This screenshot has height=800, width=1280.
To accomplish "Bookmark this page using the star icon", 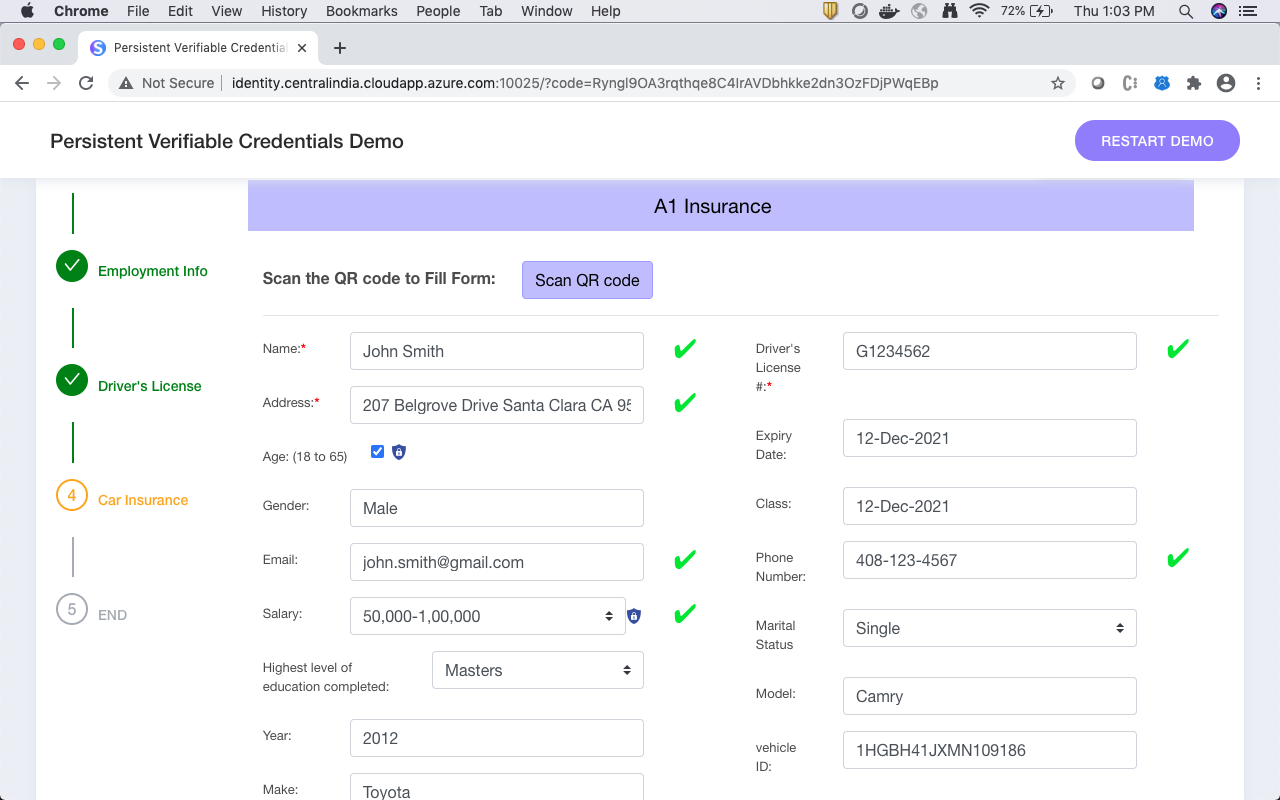I will pos(1058,83).
